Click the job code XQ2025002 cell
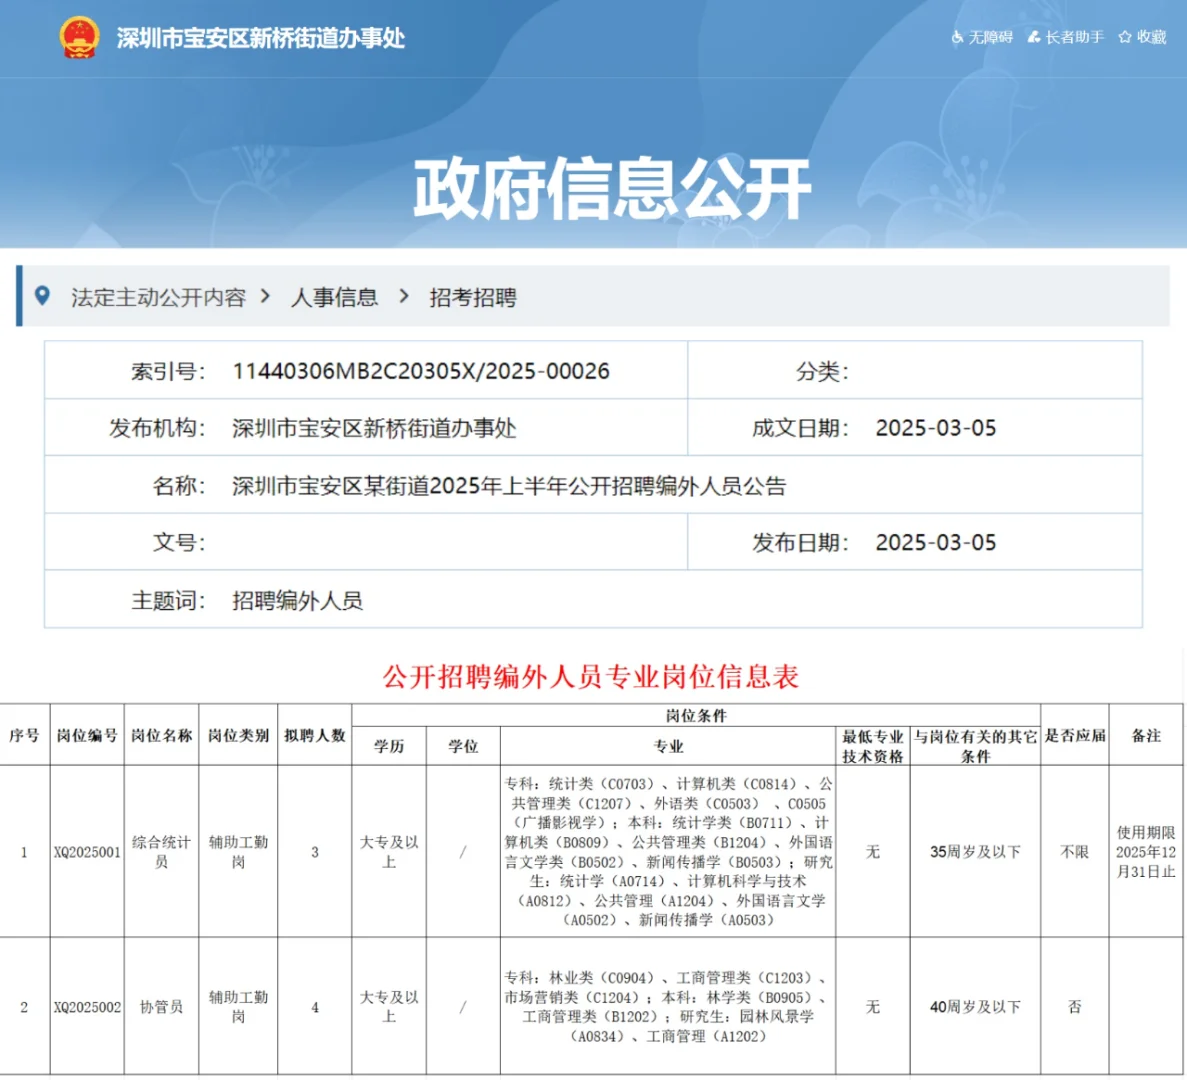This screenshot has height=1080, width=1187. click(86, 1008)
